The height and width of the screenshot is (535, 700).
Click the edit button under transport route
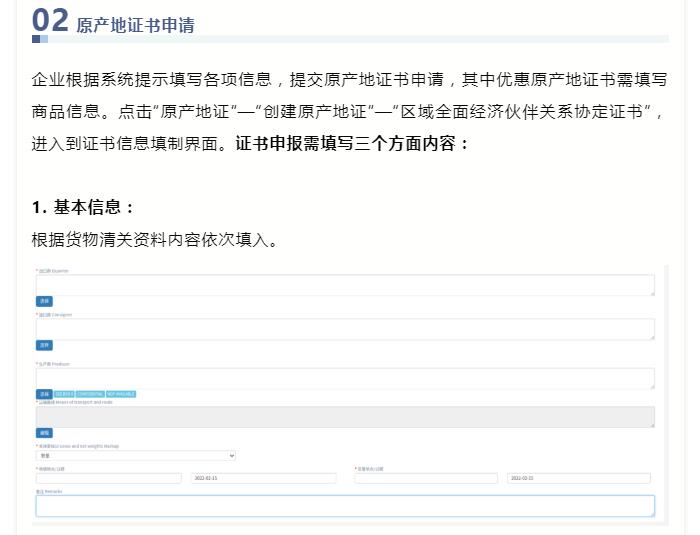click(x=44, y=433)
